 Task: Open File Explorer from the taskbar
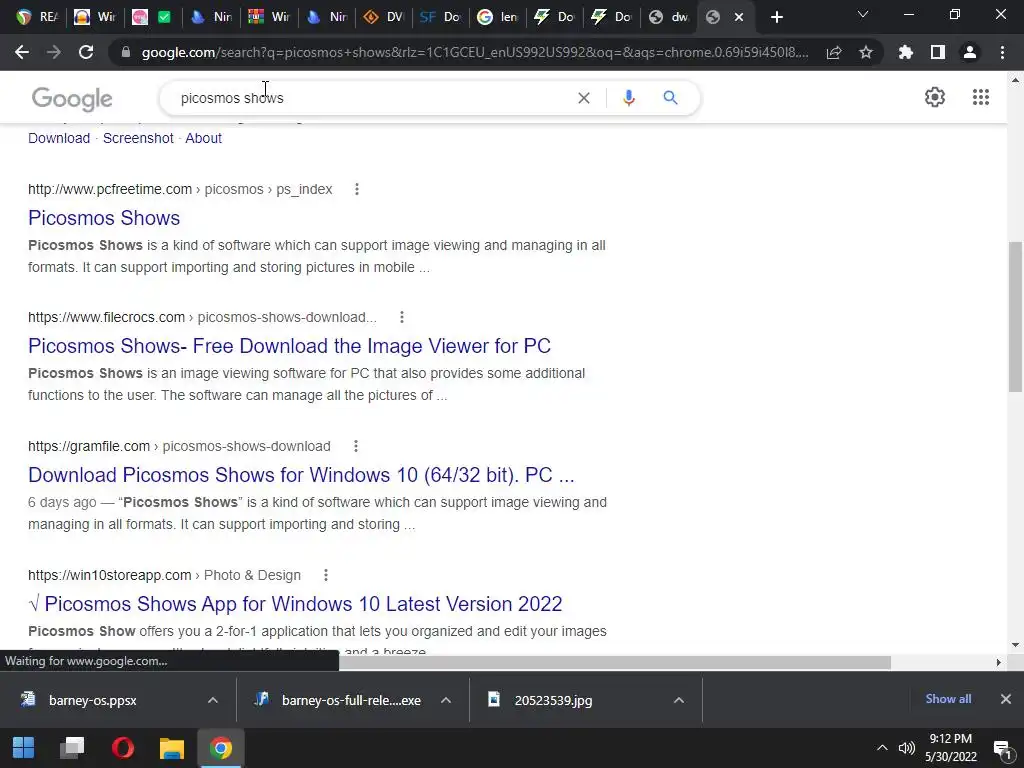pyautogui.click(x=172, y=748)
